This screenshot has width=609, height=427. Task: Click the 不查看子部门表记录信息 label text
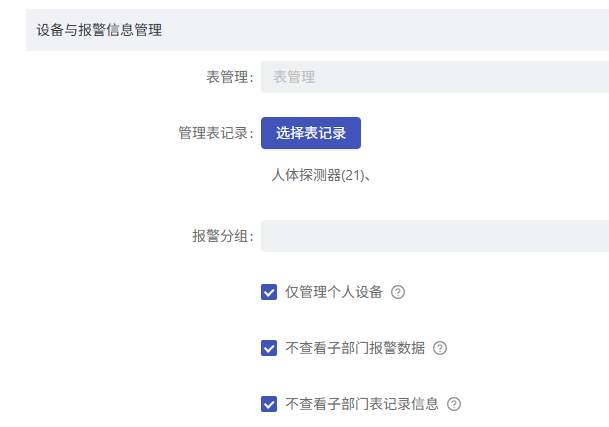362,404
